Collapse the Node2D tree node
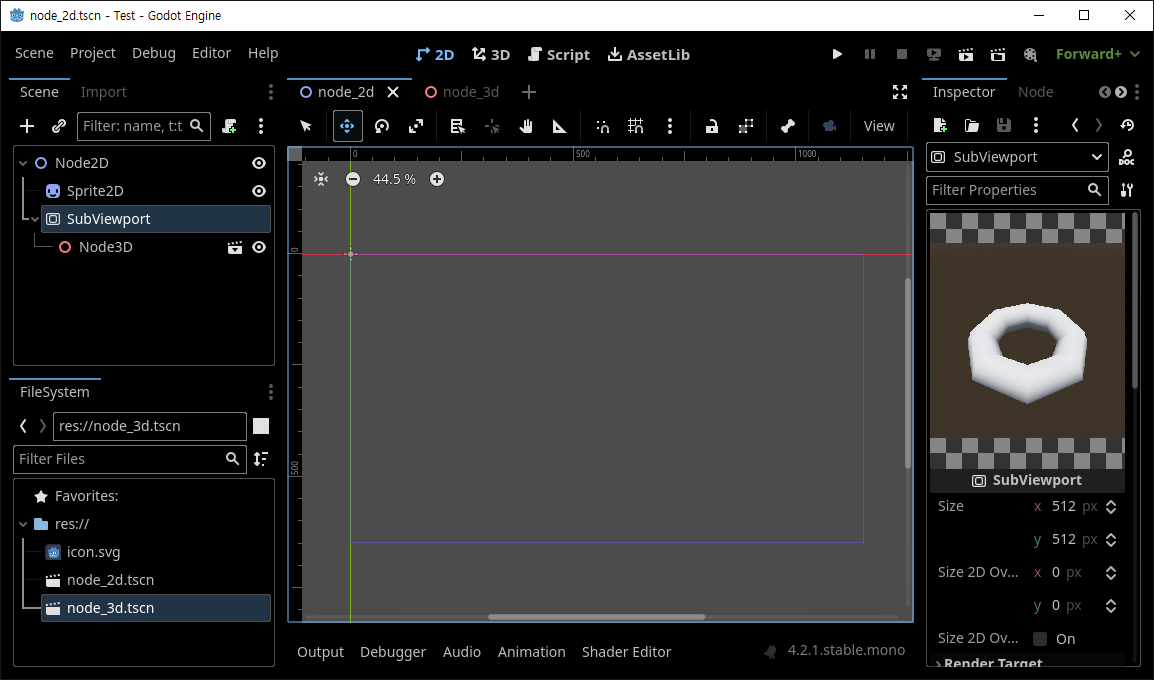 (23, 163)
